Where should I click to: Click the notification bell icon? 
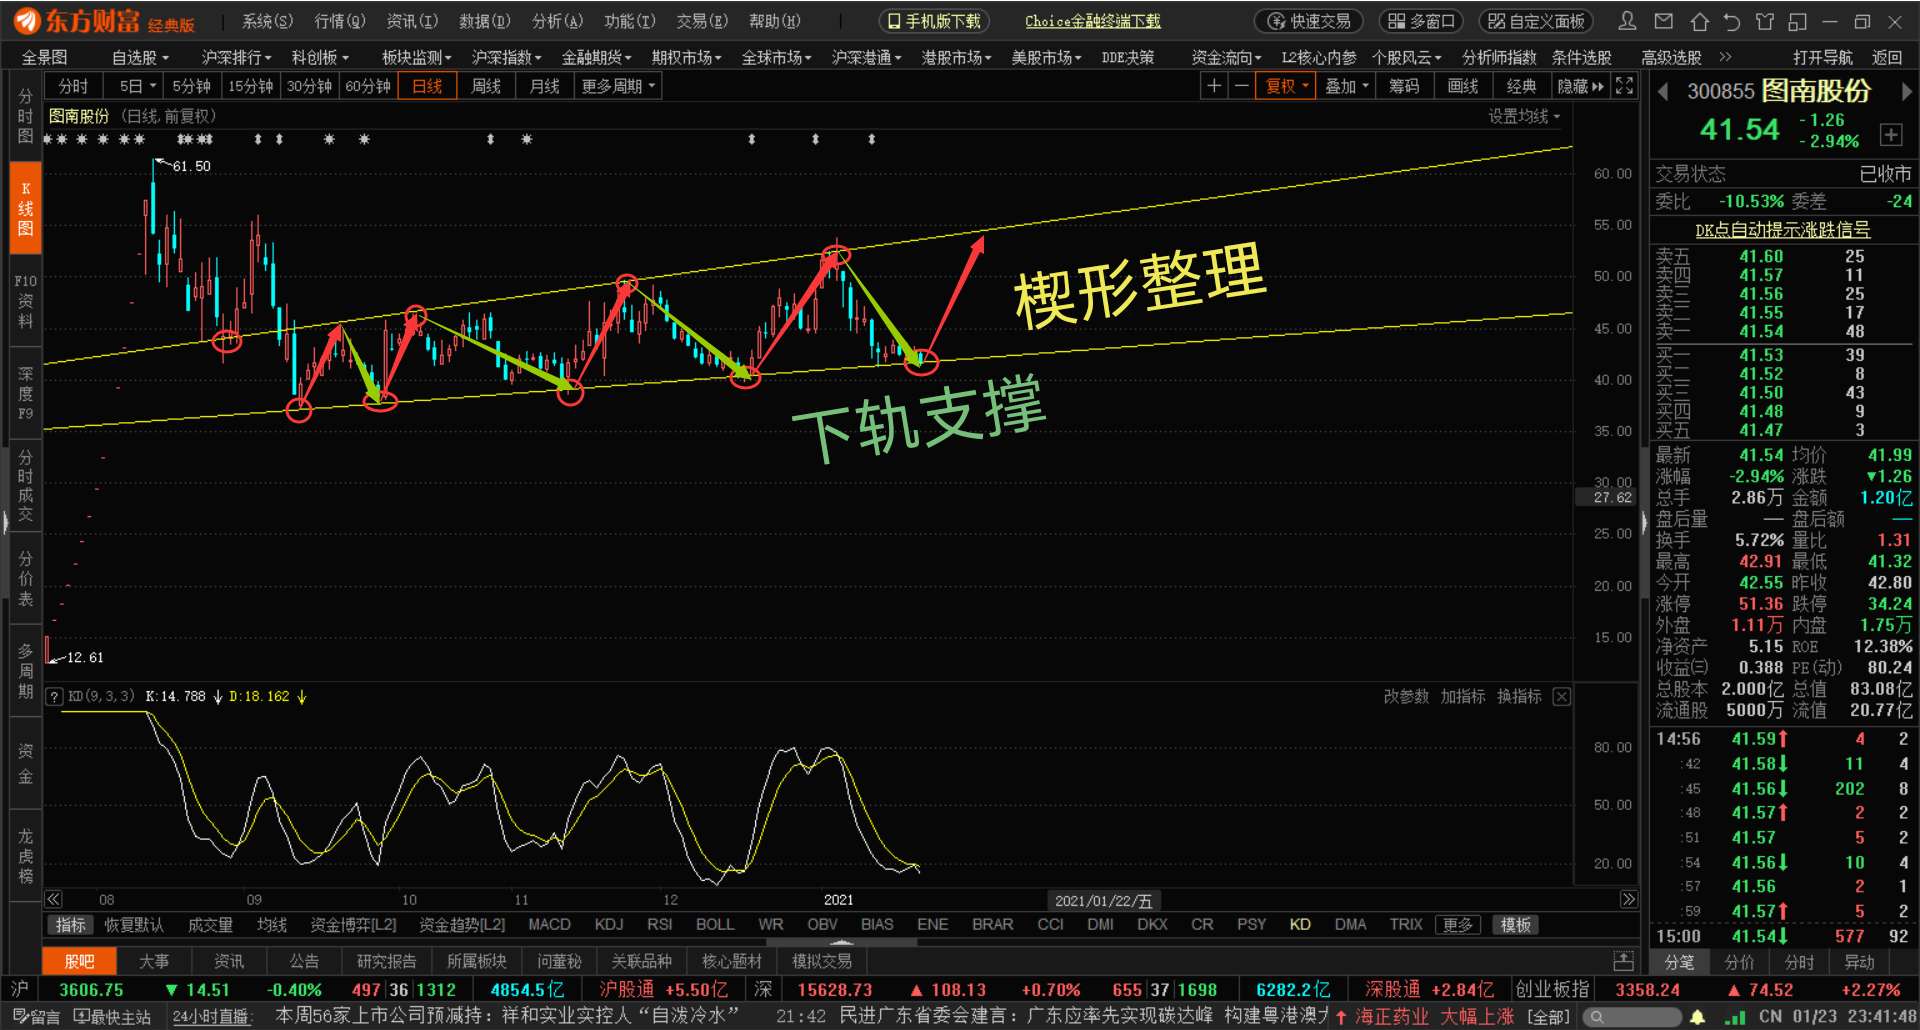point(1697,1017)
